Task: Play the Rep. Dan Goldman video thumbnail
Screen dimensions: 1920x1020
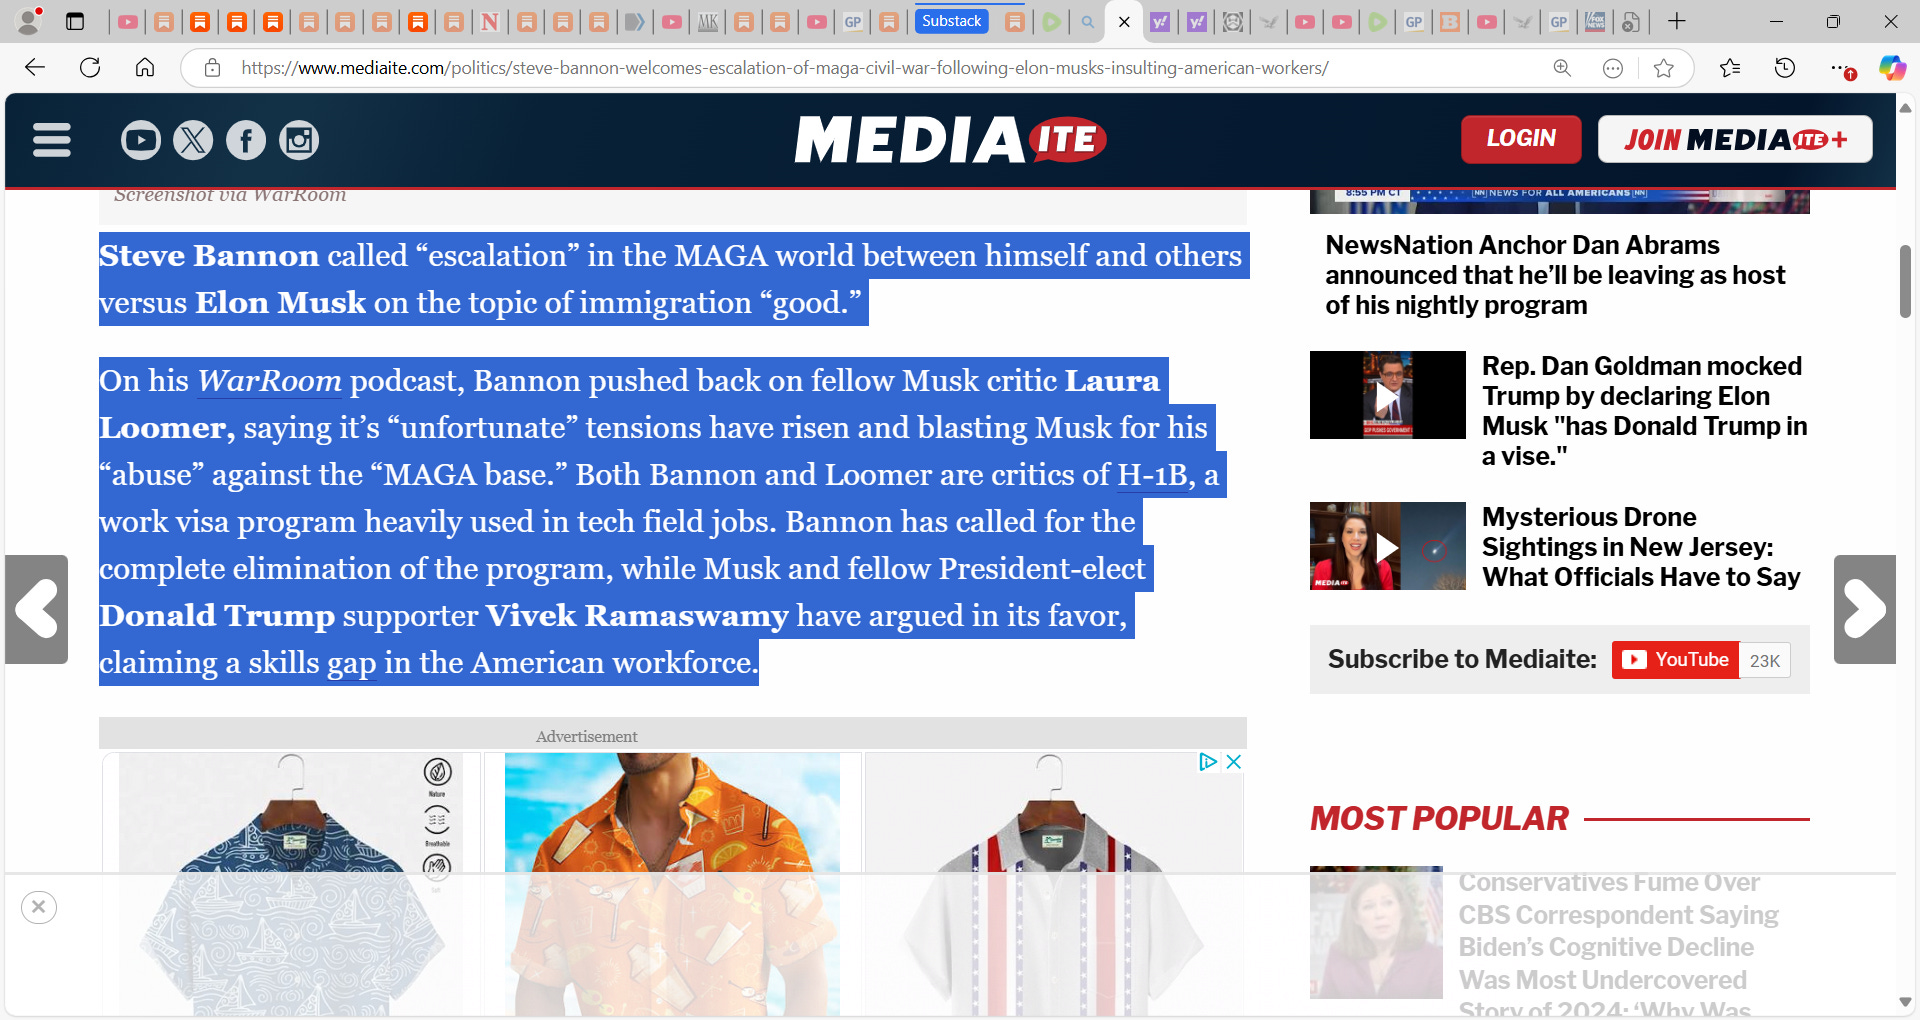Action: [x=1388, y=395]
